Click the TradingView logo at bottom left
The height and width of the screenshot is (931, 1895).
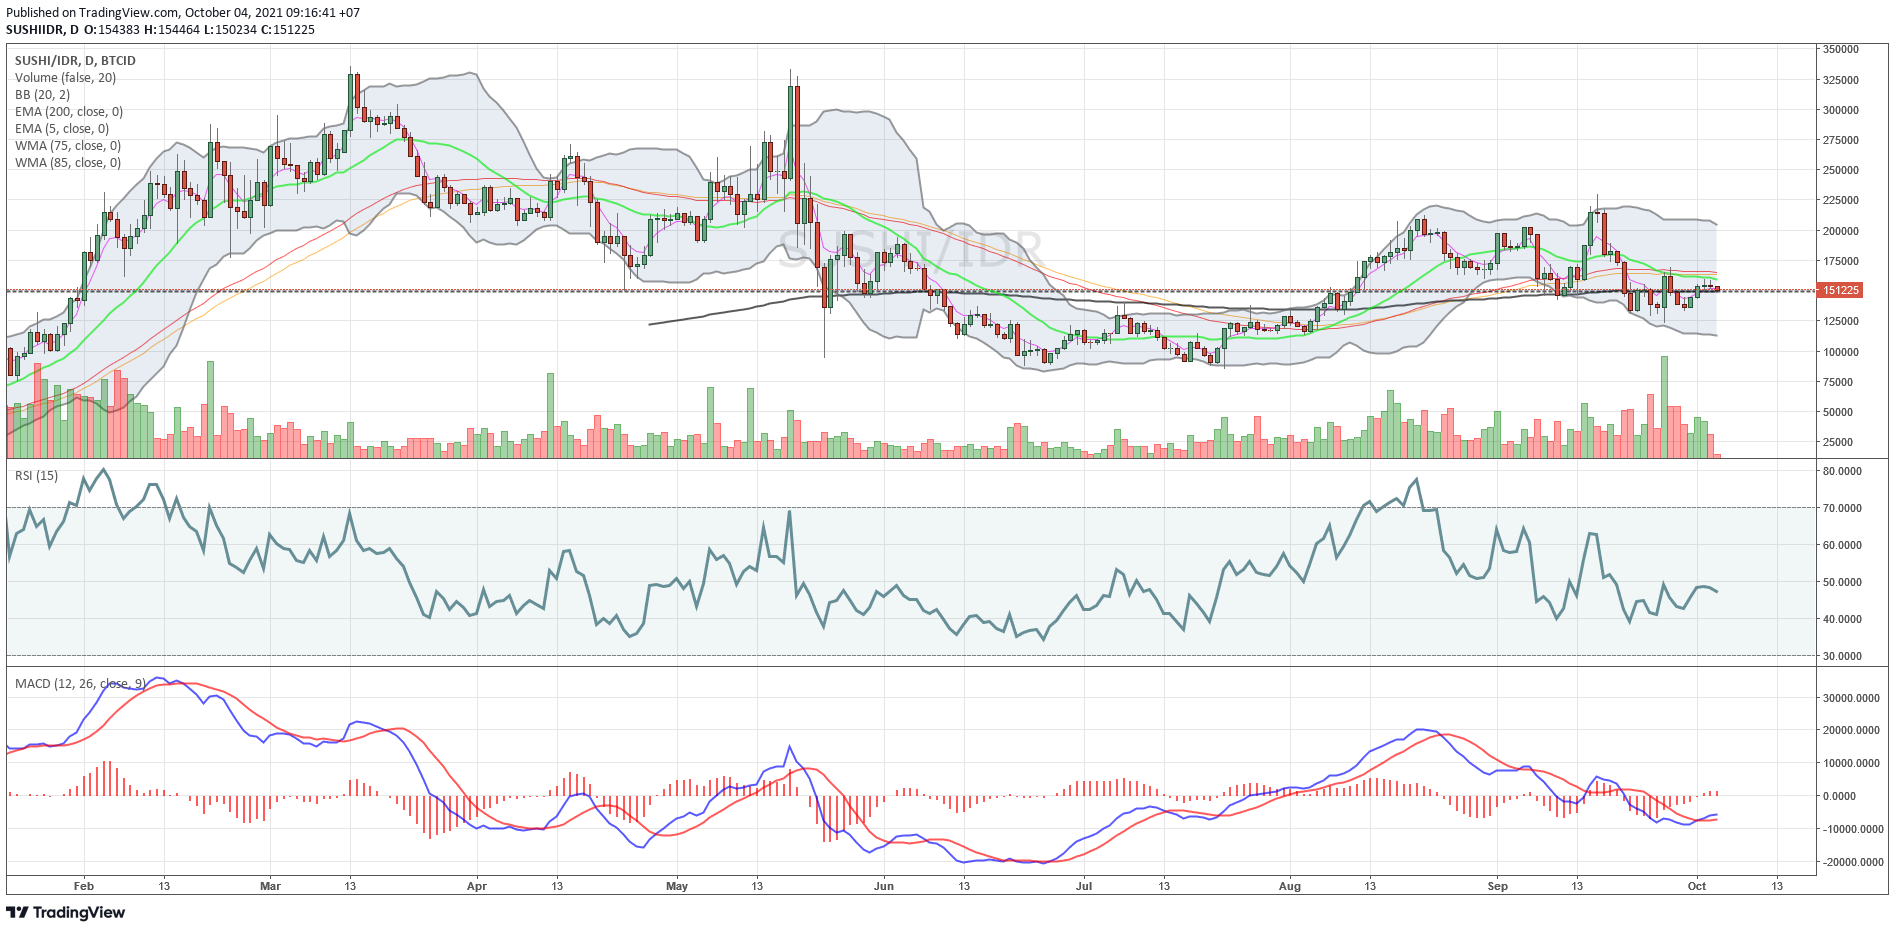click(x=66, y=912)
